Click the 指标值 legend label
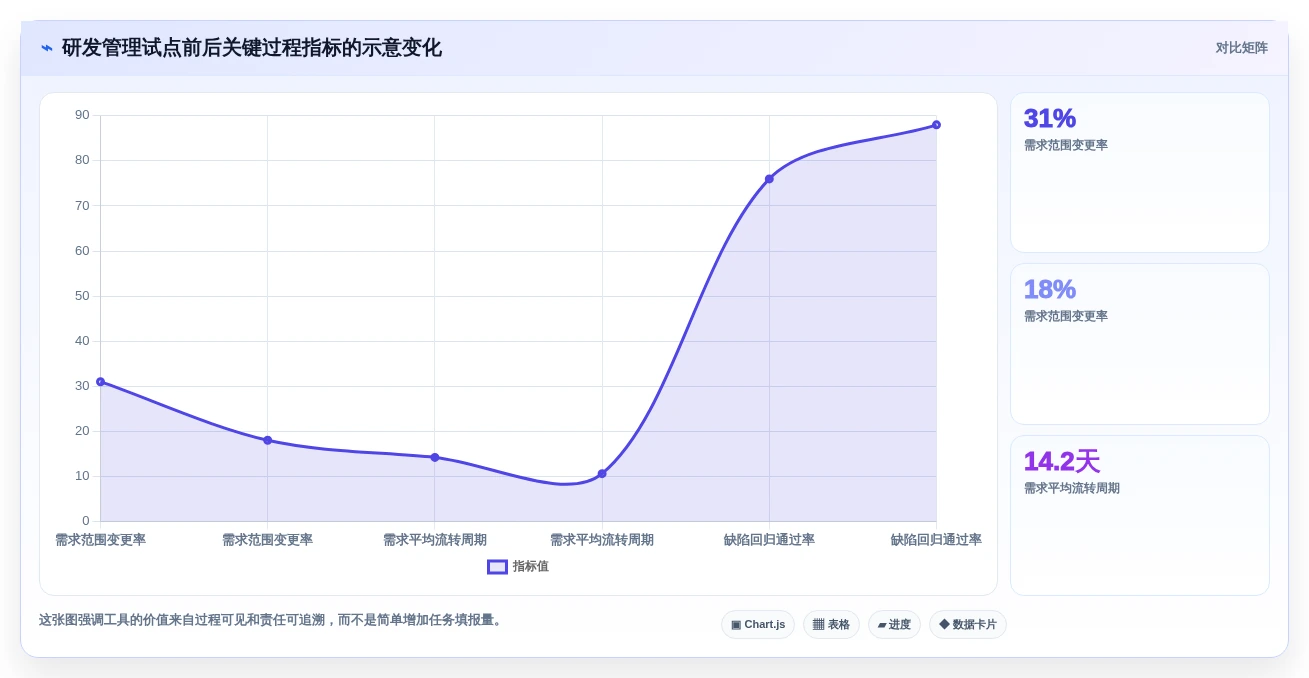Viewport: 1309px width, 678px height. point(531,567)
